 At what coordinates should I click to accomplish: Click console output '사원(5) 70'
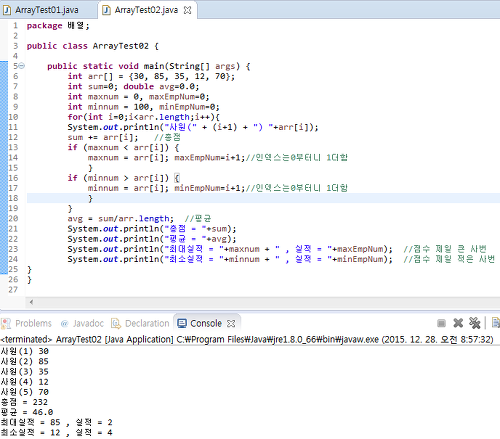coord(25,392)
